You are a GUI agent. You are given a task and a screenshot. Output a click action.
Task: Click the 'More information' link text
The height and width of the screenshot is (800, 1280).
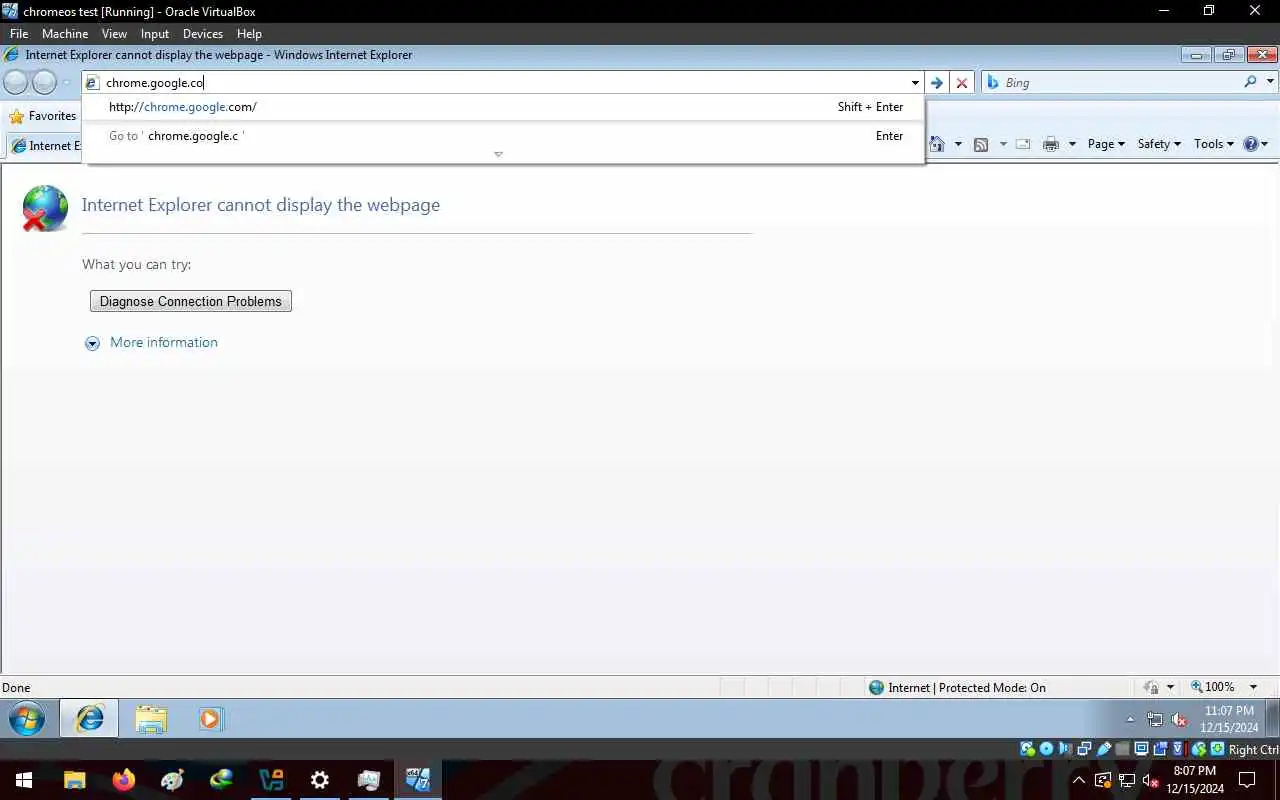(x=164, y=342)
